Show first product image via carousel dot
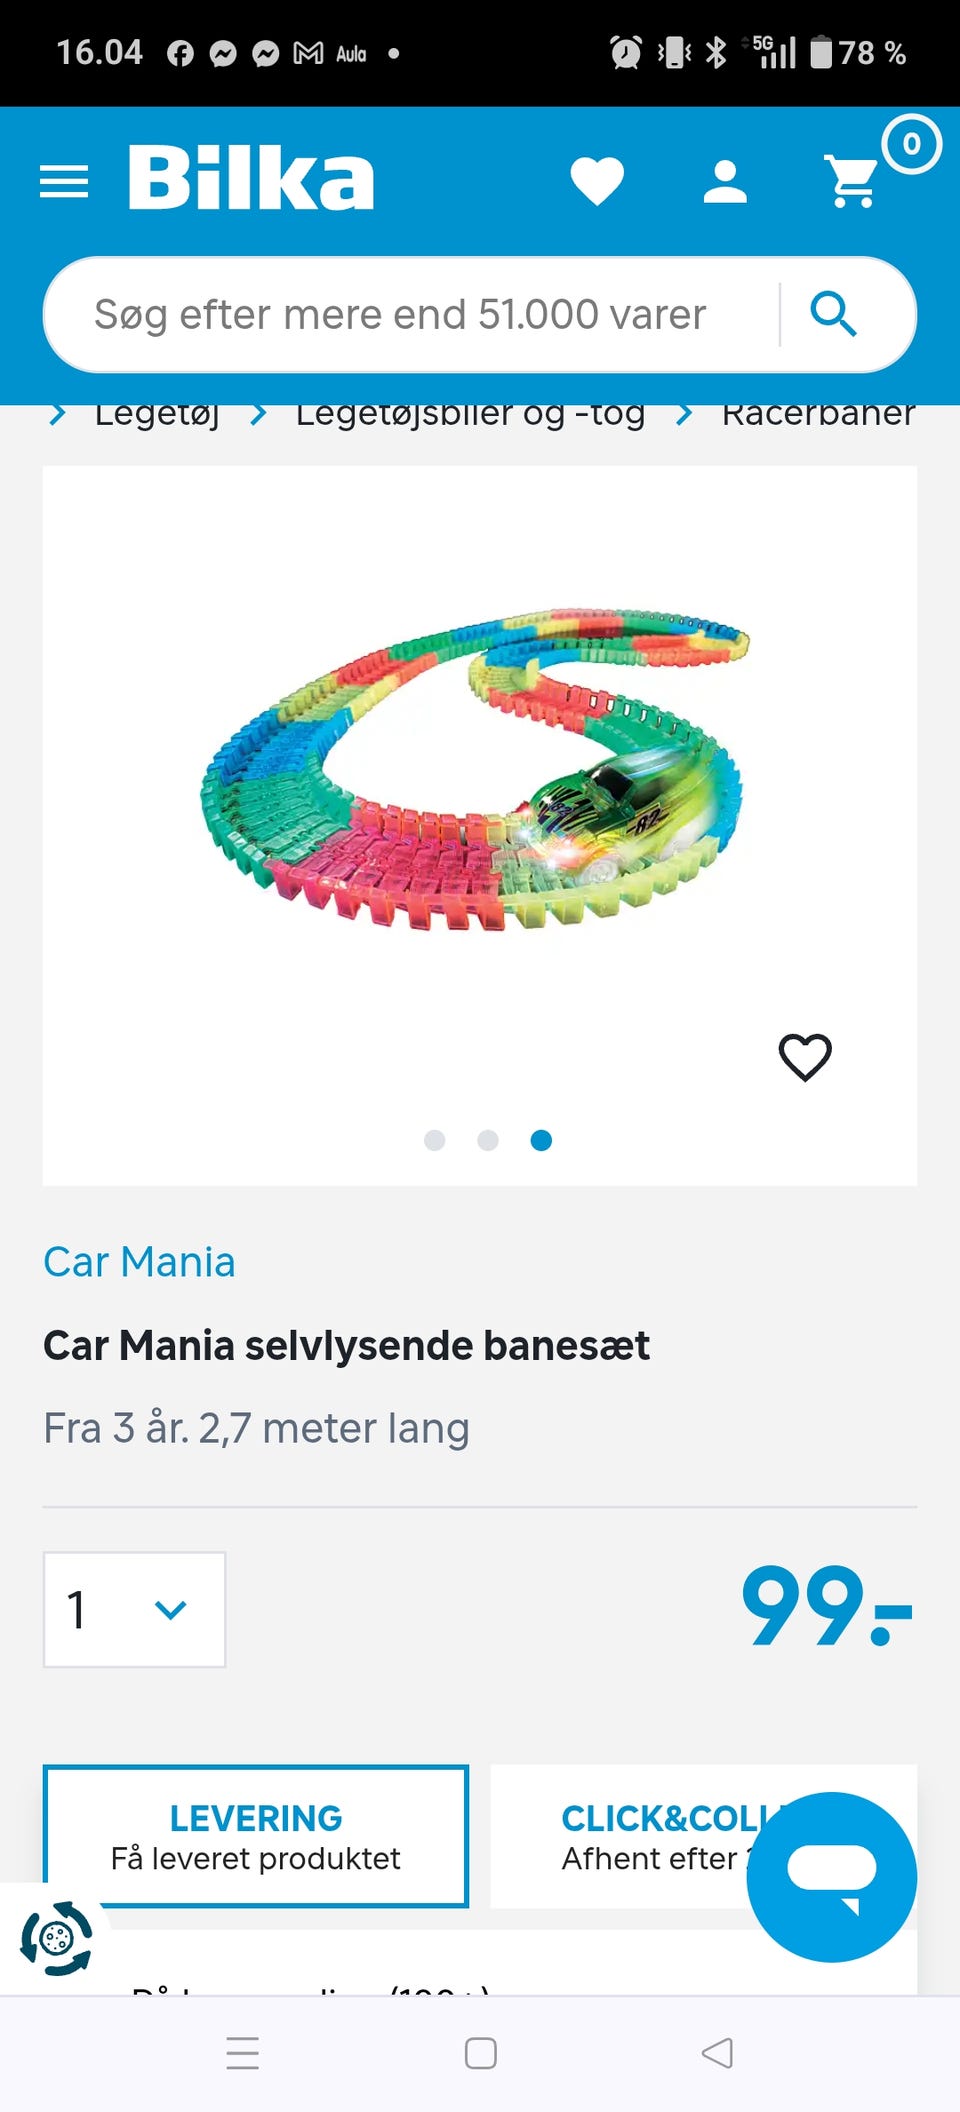The width and height of the screenshot is (960, 2112). pyautogui.click(x=434, y=1140)
